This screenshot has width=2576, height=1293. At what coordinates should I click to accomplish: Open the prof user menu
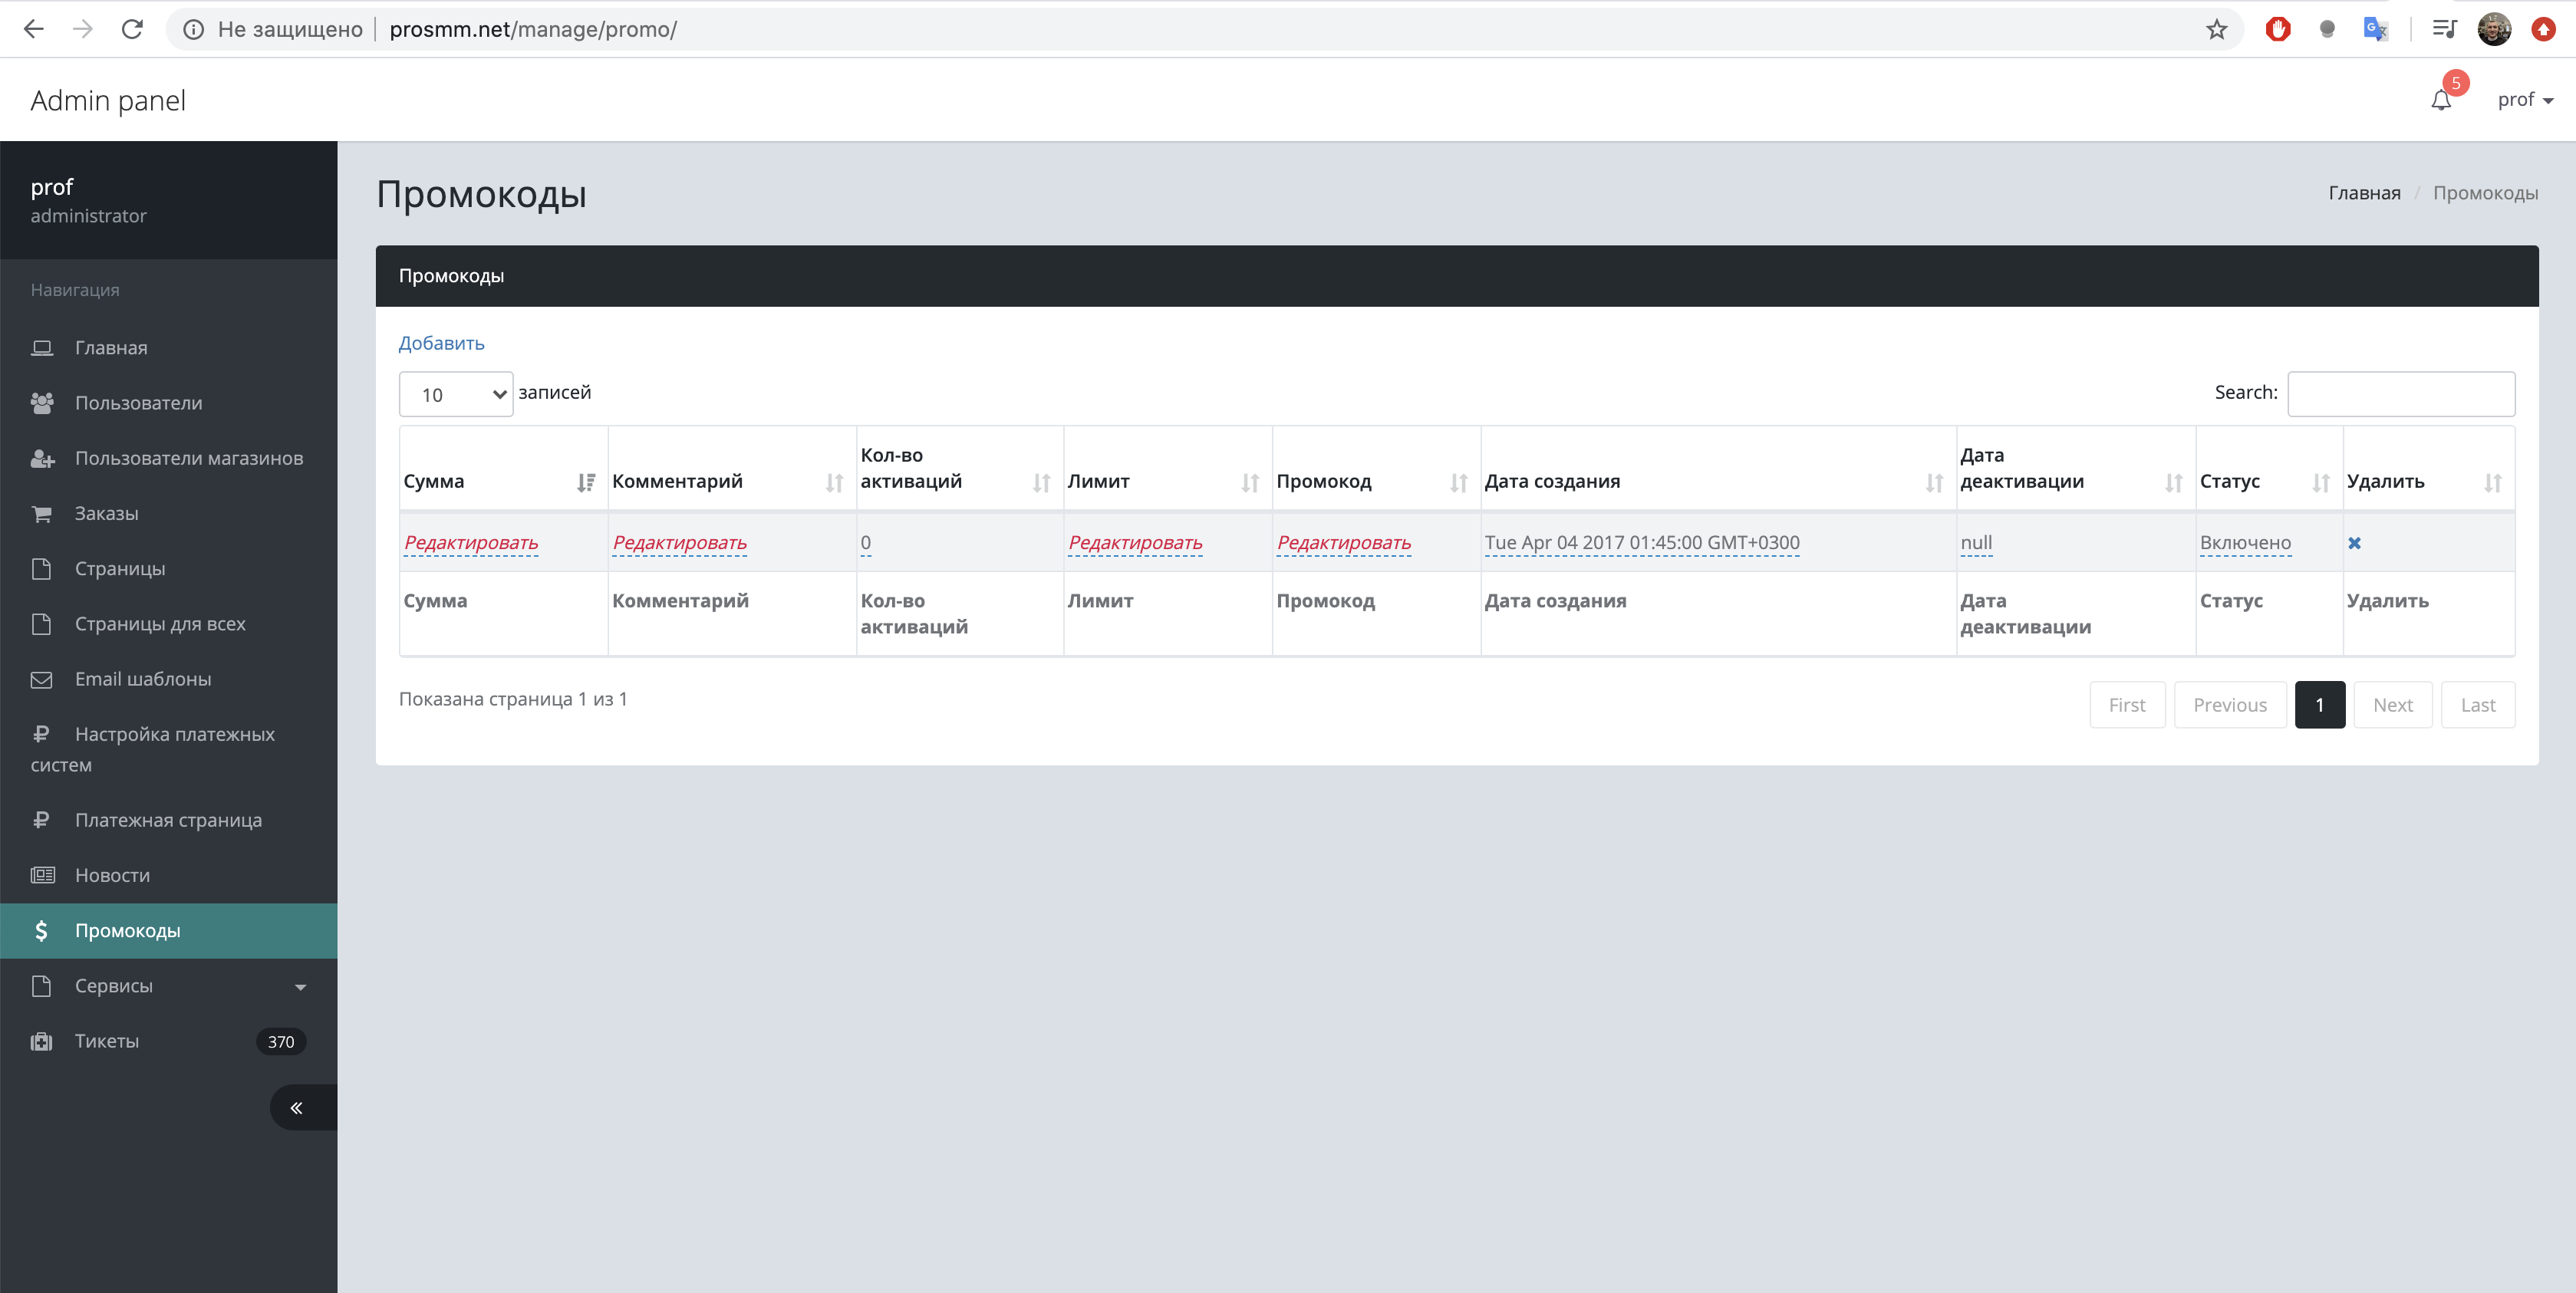coord(2524,100)
